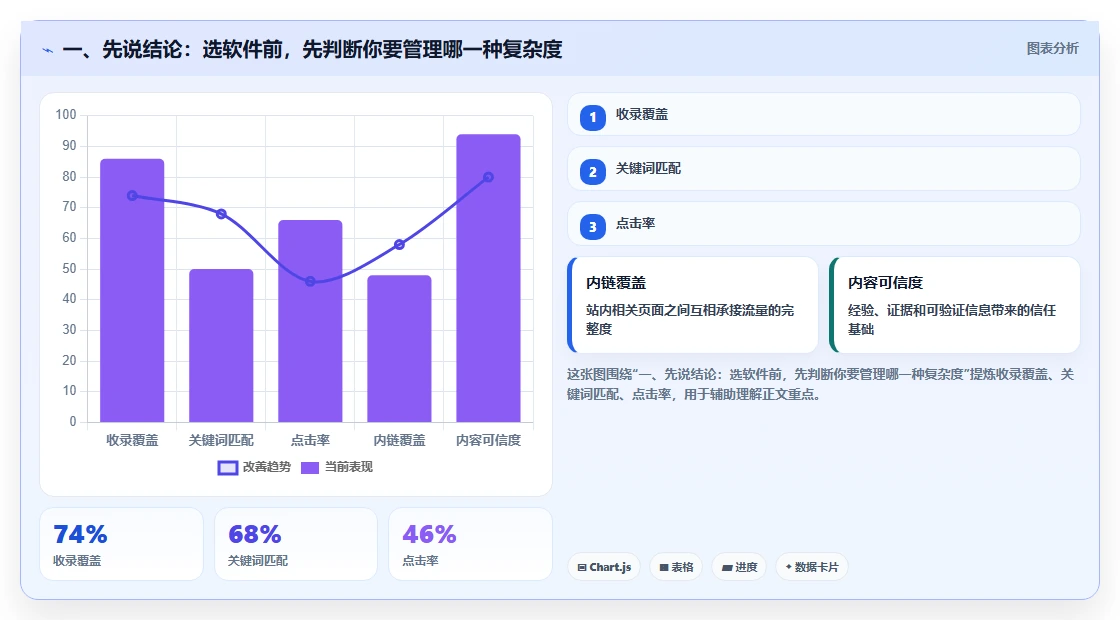1120x620 pixels.
Task: Click the lightning icon beside the heading
Action: (x=48, y=50)
